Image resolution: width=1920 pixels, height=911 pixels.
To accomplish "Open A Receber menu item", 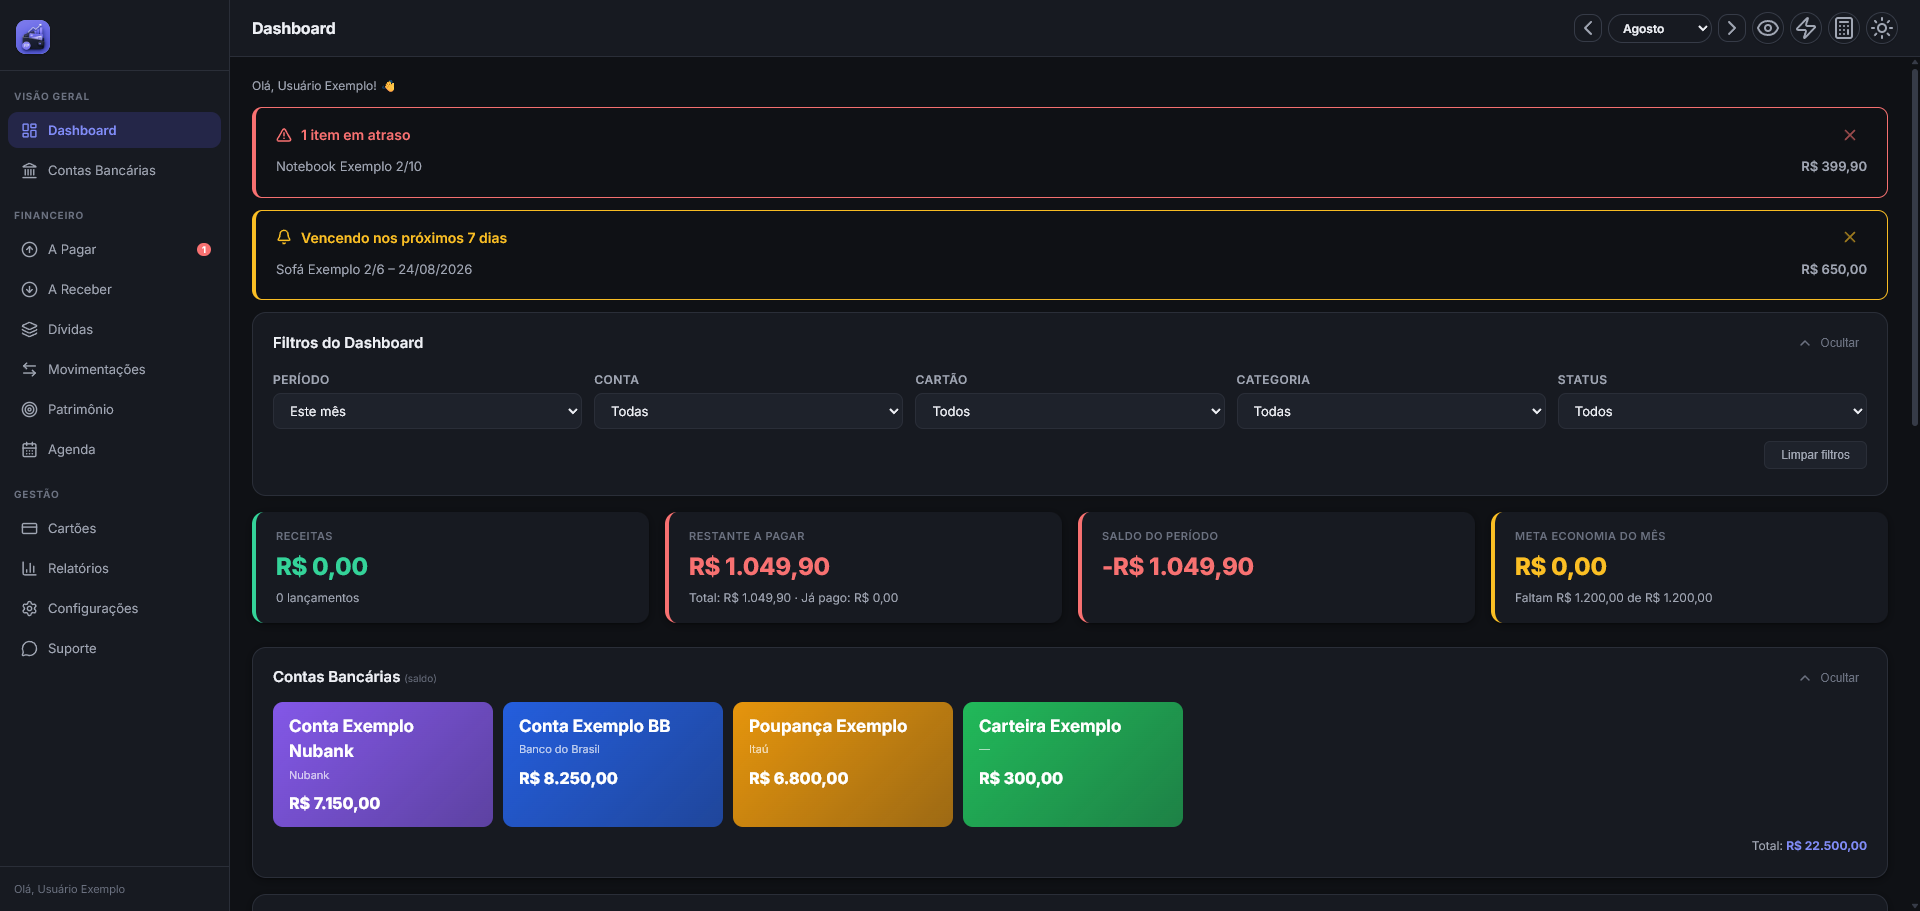I will coord(114,289).
